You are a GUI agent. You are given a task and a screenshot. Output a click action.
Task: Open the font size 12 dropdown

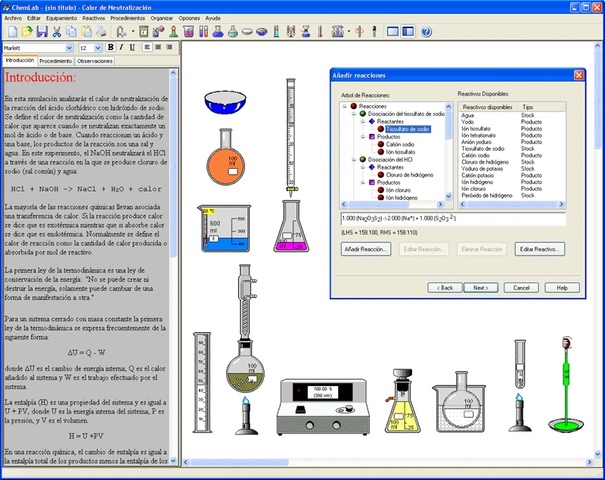click(98, 48)
